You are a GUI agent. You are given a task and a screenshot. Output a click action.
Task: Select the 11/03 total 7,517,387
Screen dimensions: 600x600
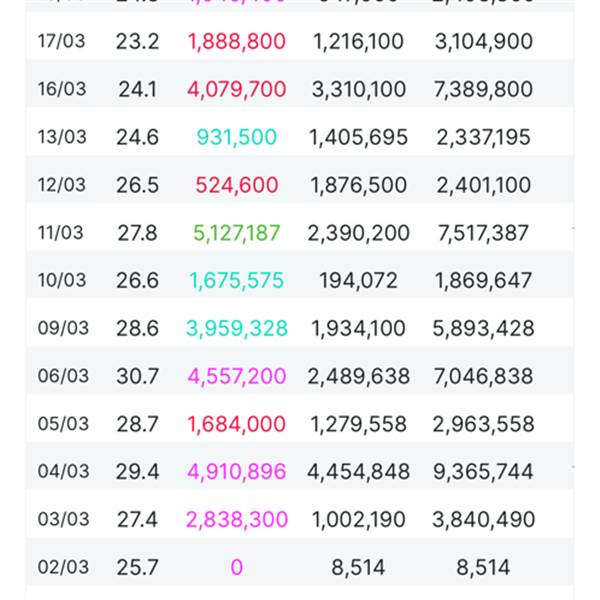(484, 233)
